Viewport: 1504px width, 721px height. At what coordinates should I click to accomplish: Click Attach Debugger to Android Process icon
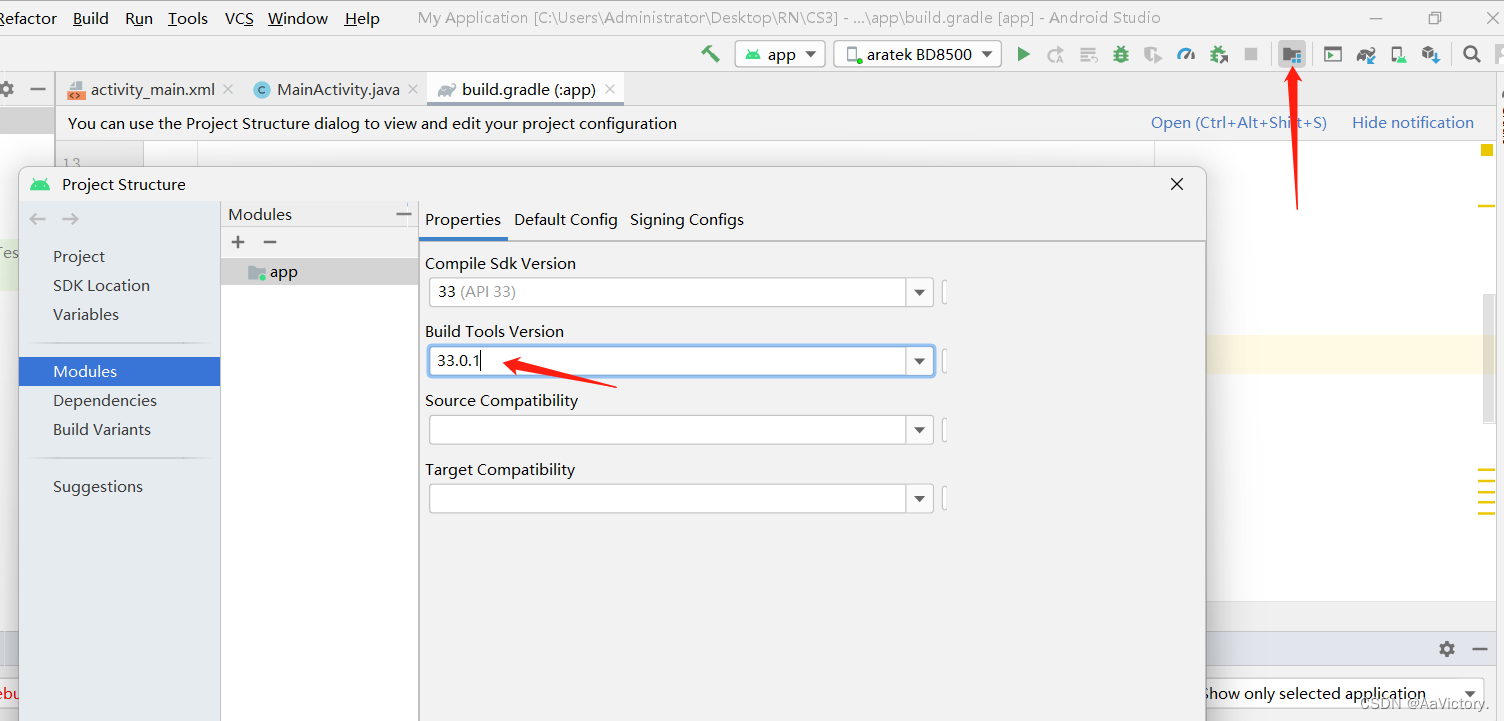1218,54
